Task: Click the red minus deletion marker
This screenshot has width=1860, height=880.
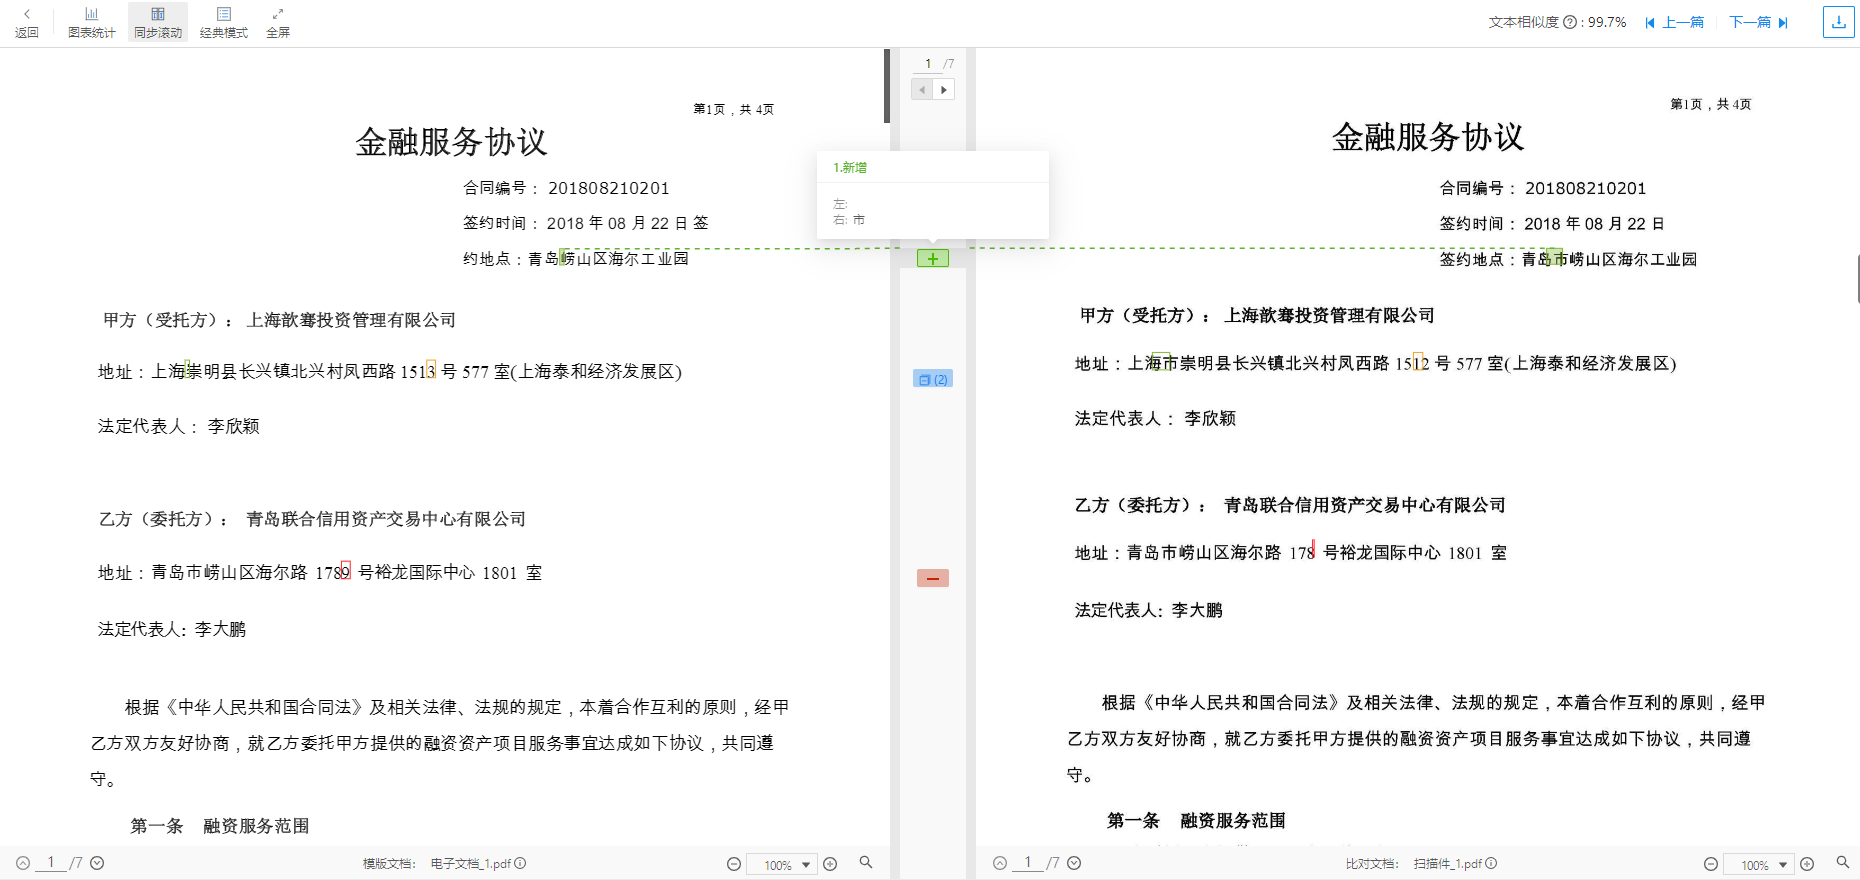Action: pos(932,578)
